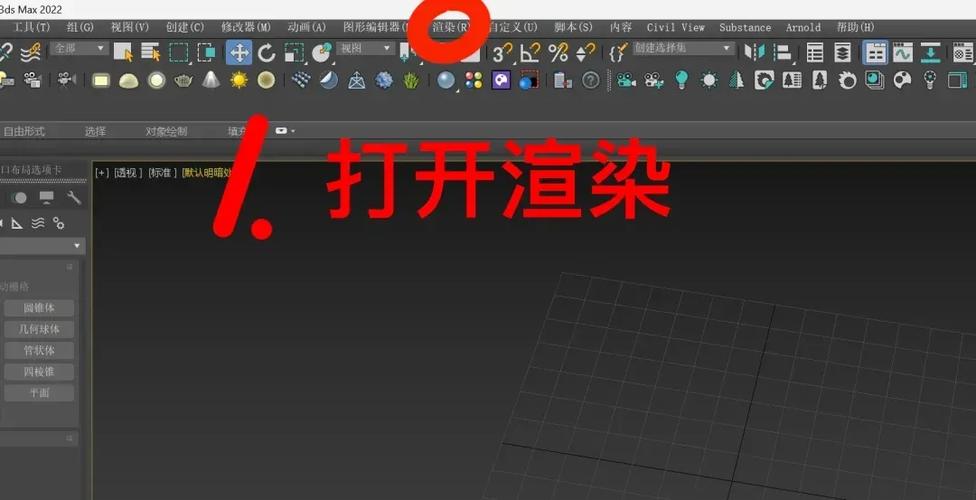Activate the Select and Scale tool

(294, 53)
